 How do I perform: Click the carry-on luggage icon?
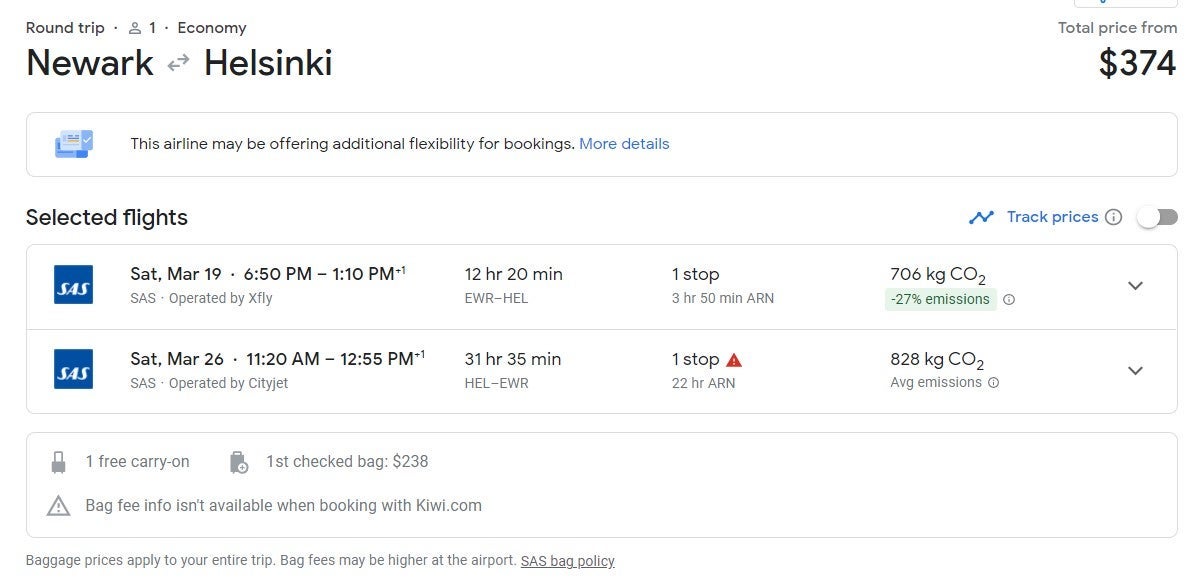(x=58, y=462)
